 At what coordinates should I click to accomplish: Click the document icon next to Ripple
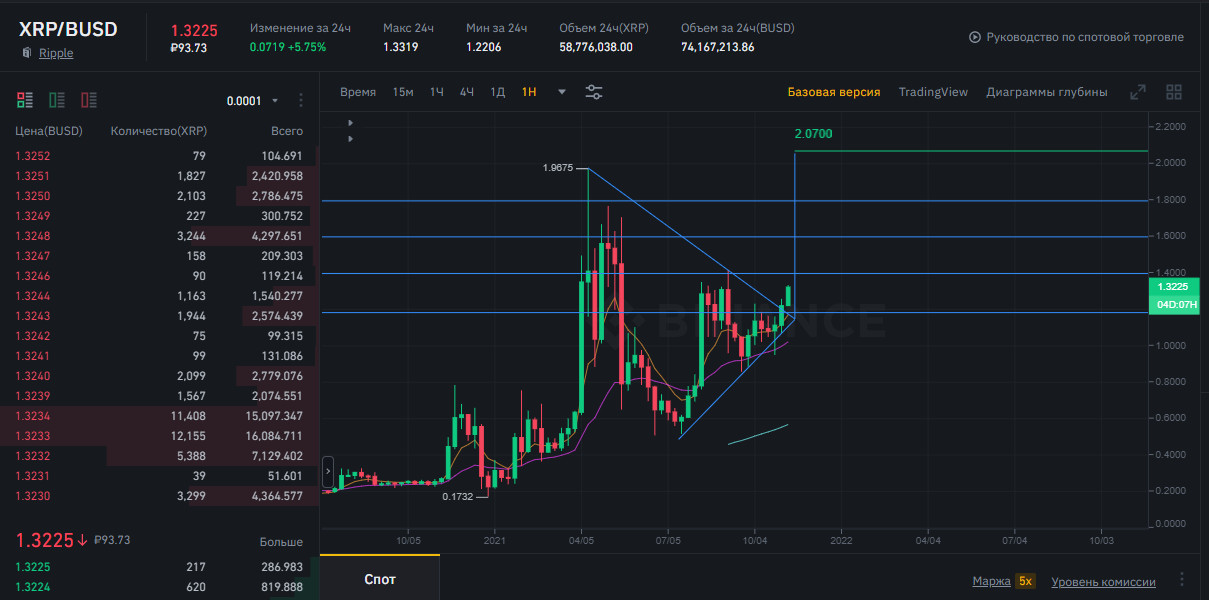coord(27,53)
